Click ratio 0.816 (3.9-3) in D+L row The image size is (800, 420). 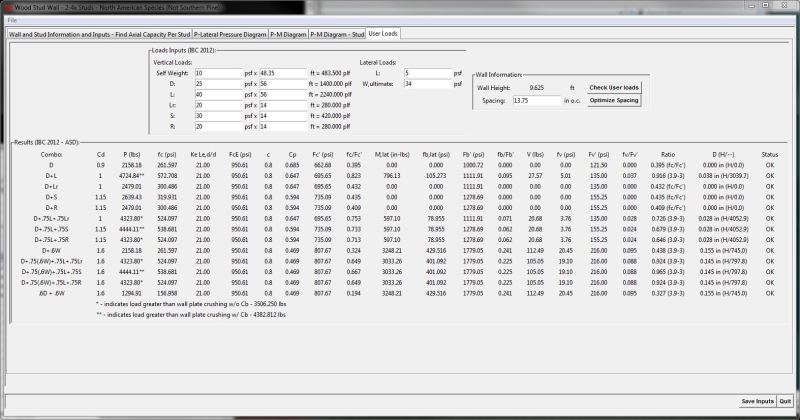click(668, 176)
